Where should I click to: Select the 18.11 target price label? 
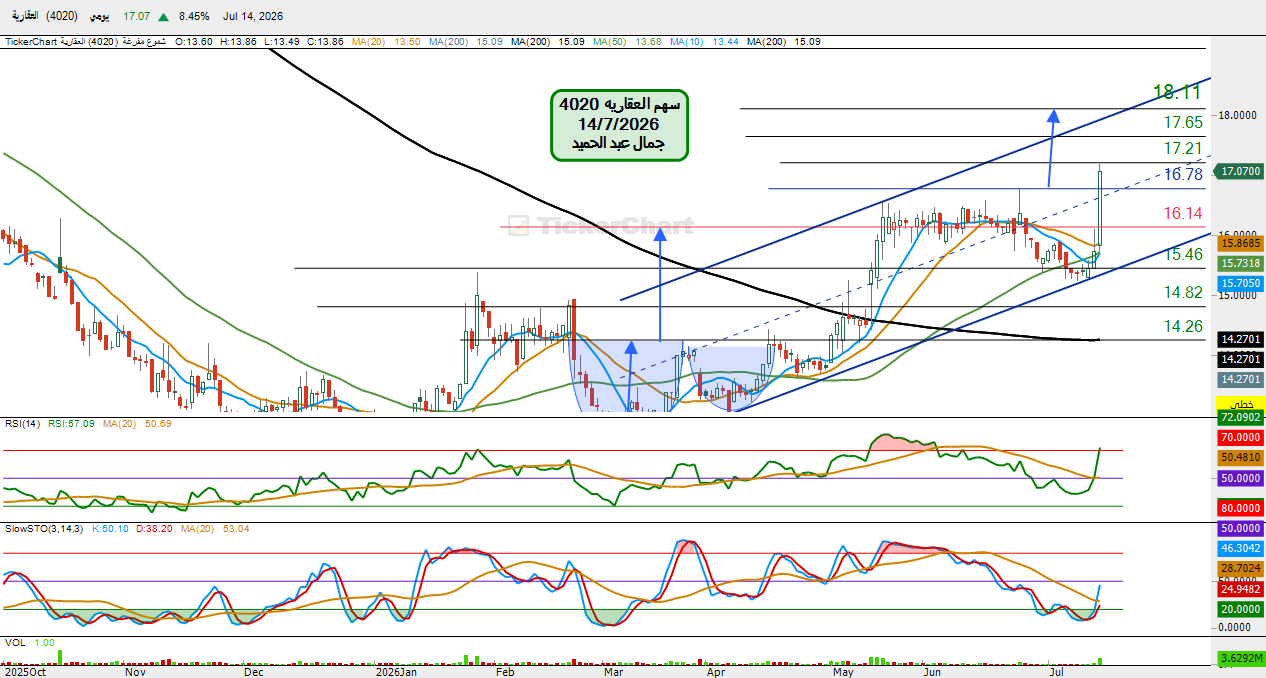click(1176, 92)
